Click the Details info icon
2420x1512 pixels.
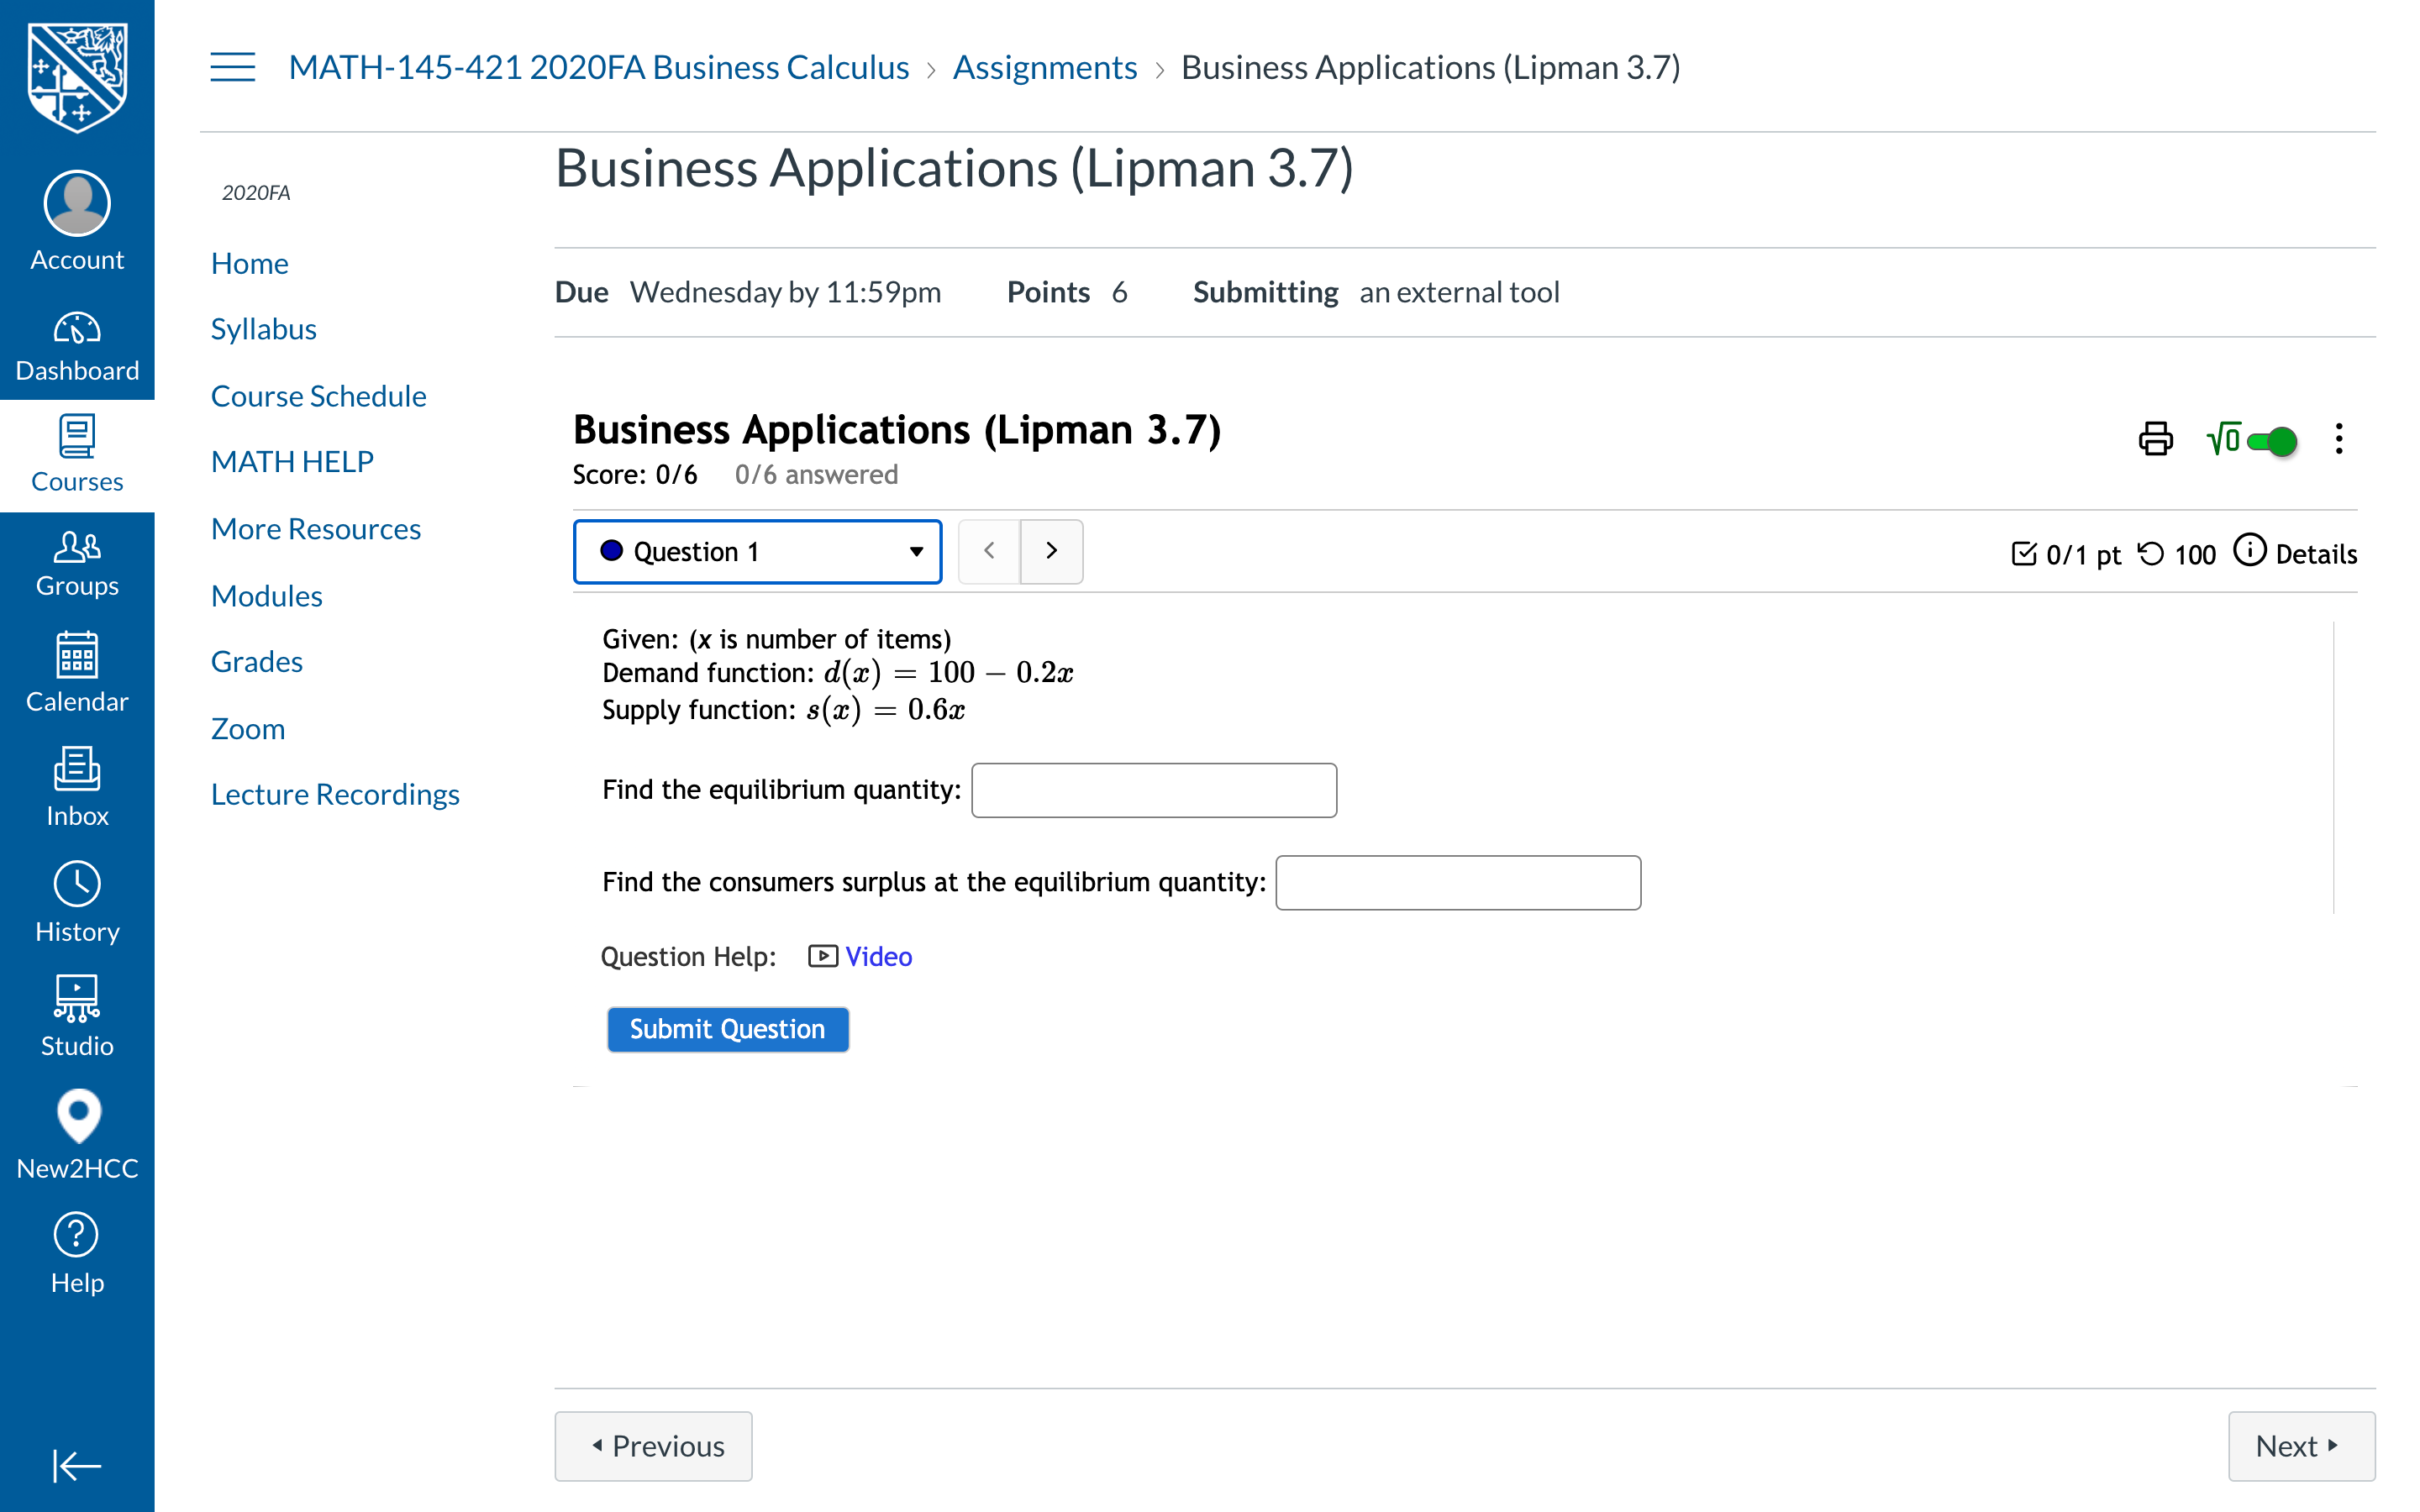click(x=2250, y=551)
